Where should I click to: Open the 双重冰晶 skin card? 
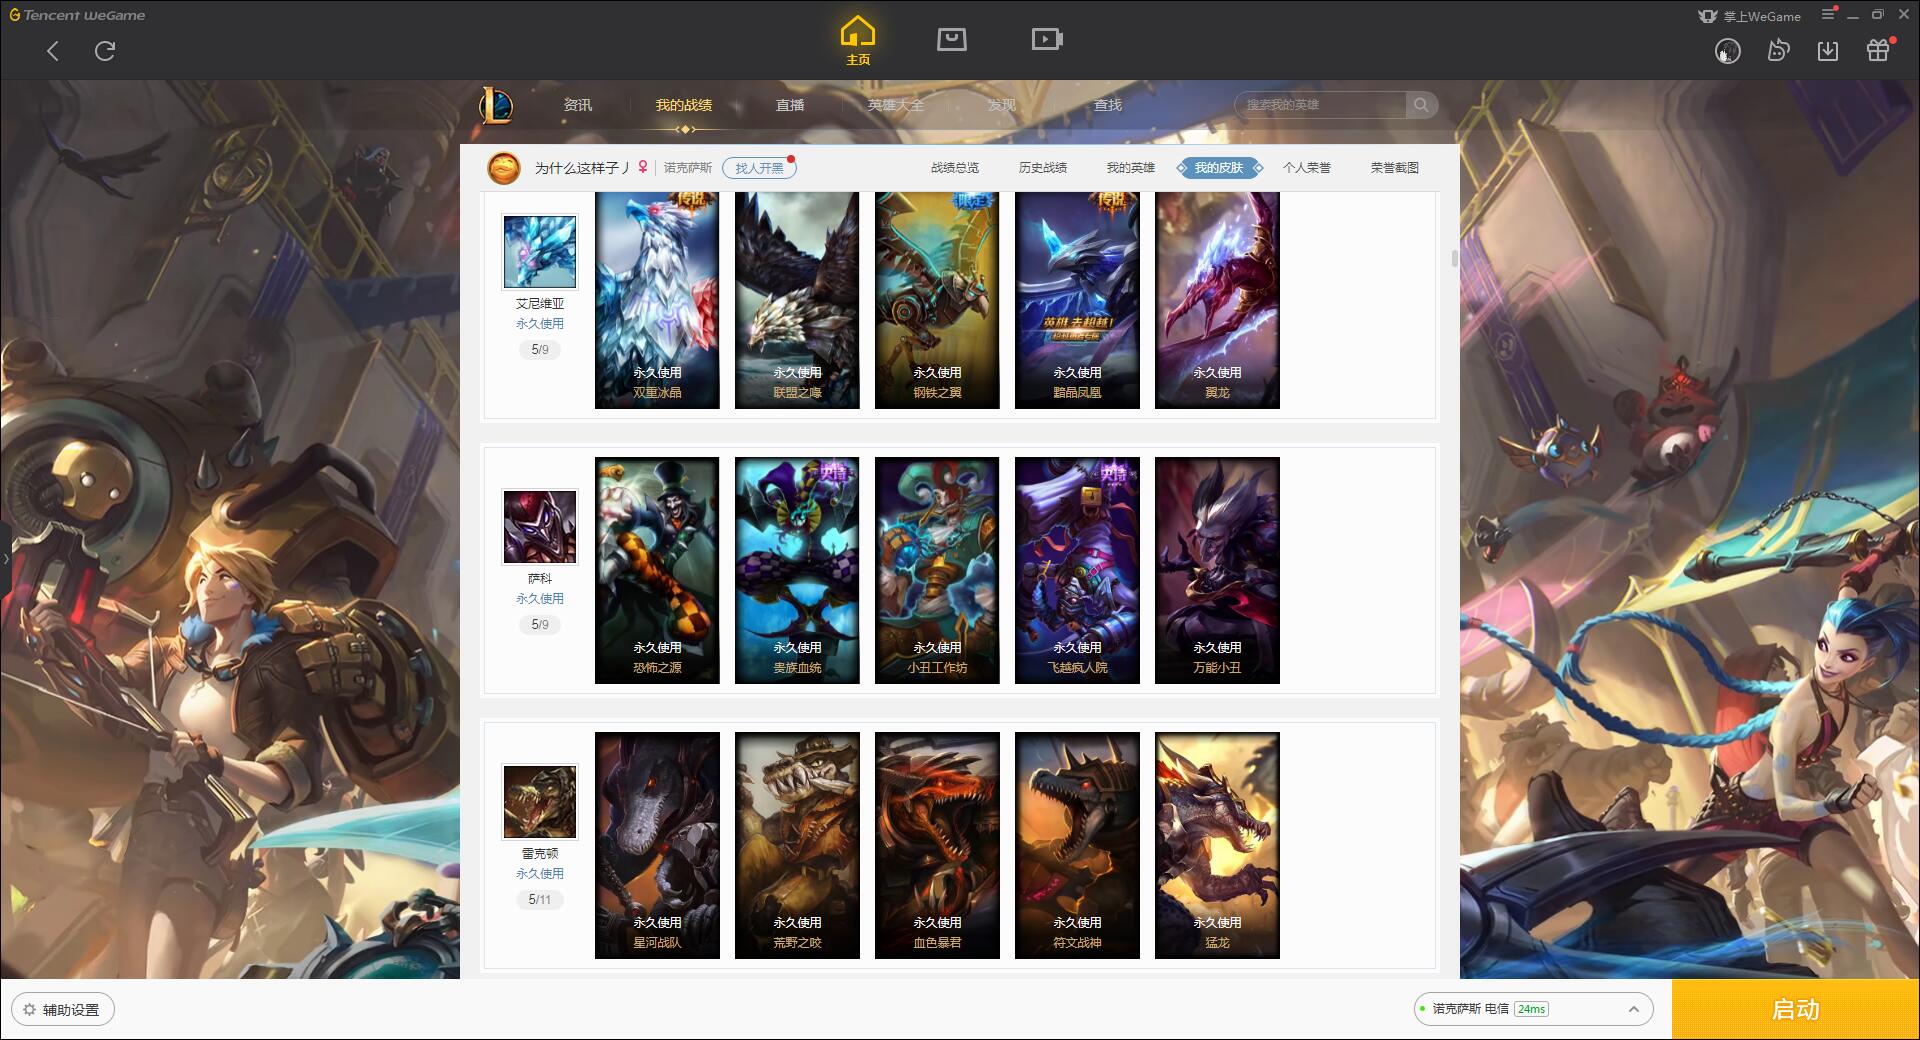(x=657, y=300)
